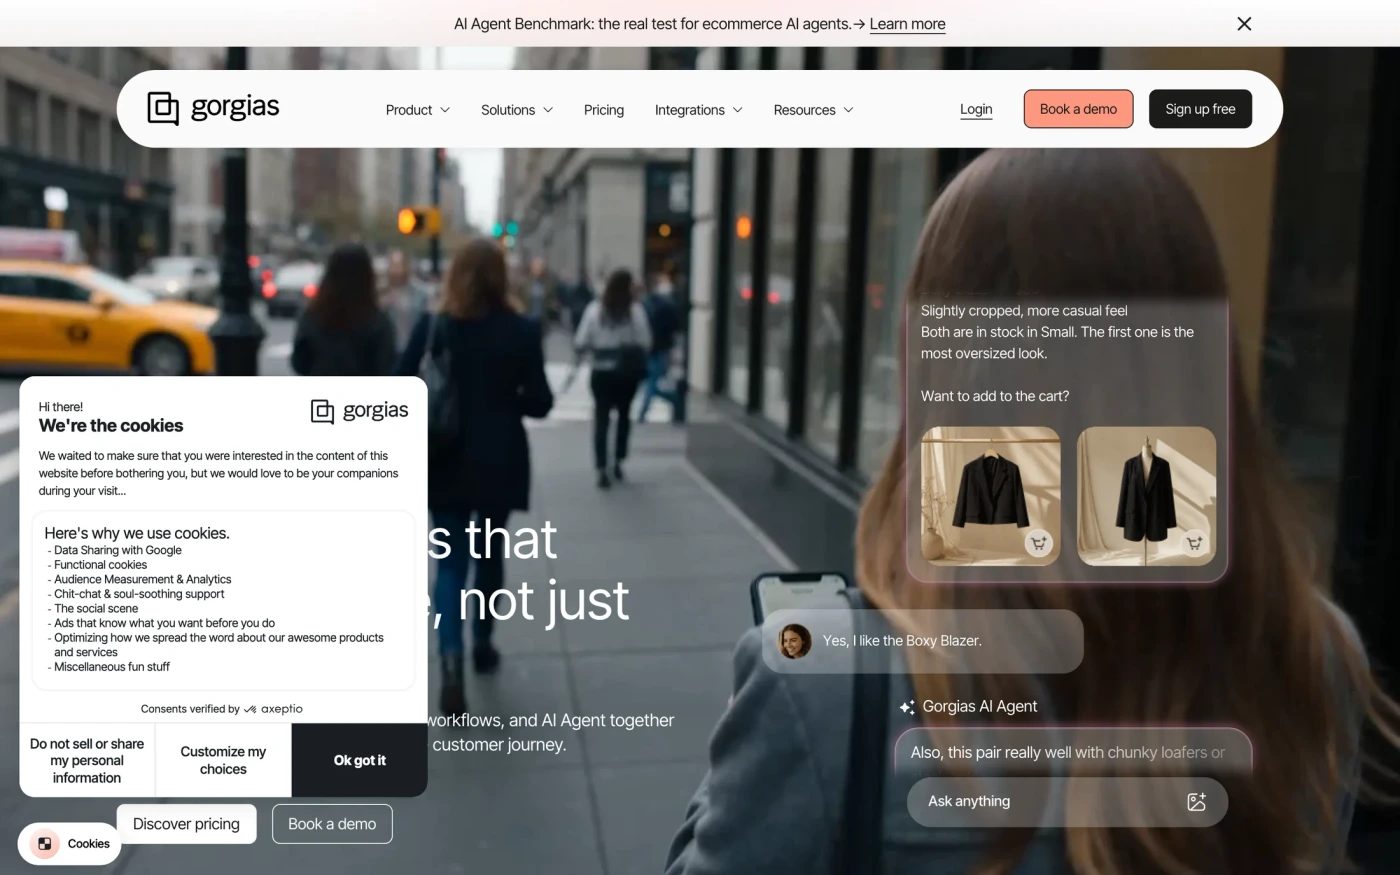Image resolution: width=1400 pixels, height=875 pixels.
Task: Expand the Integrations menu
Action: pyautogui.click(x=699, y=110)
